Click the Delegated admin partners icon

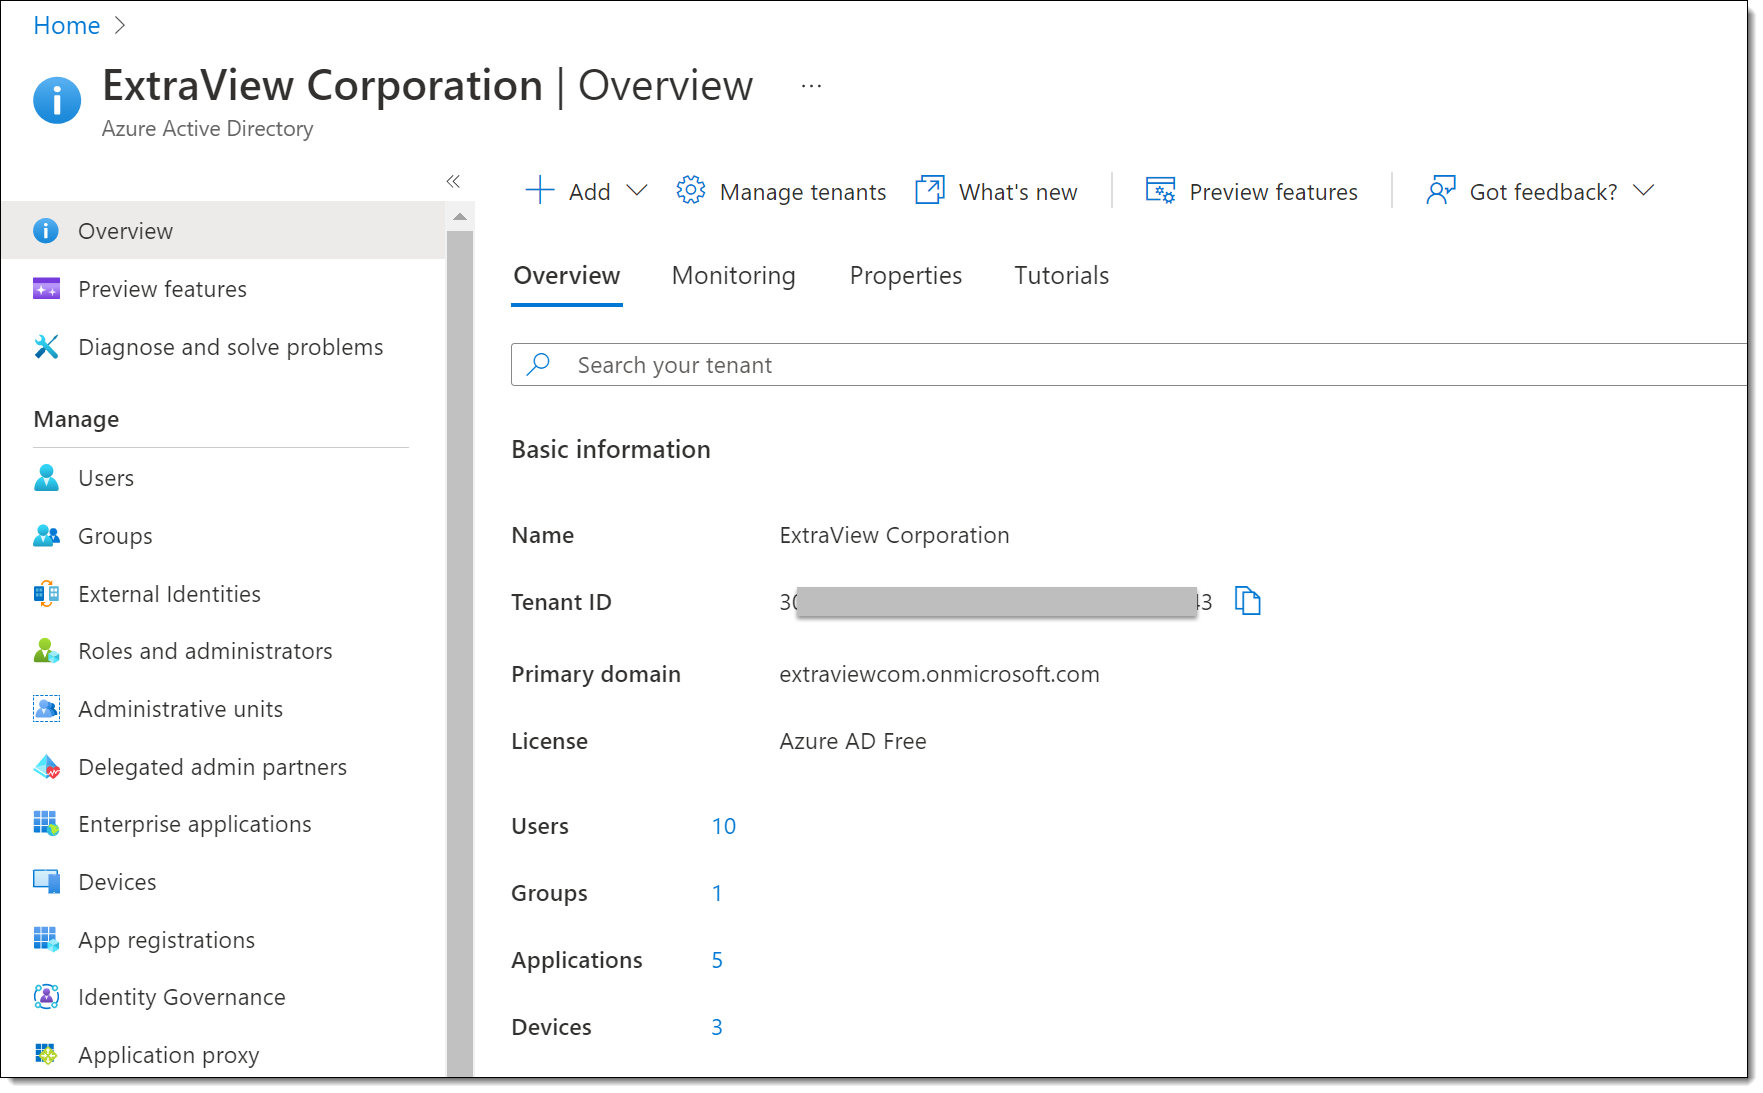pos(46,767)
